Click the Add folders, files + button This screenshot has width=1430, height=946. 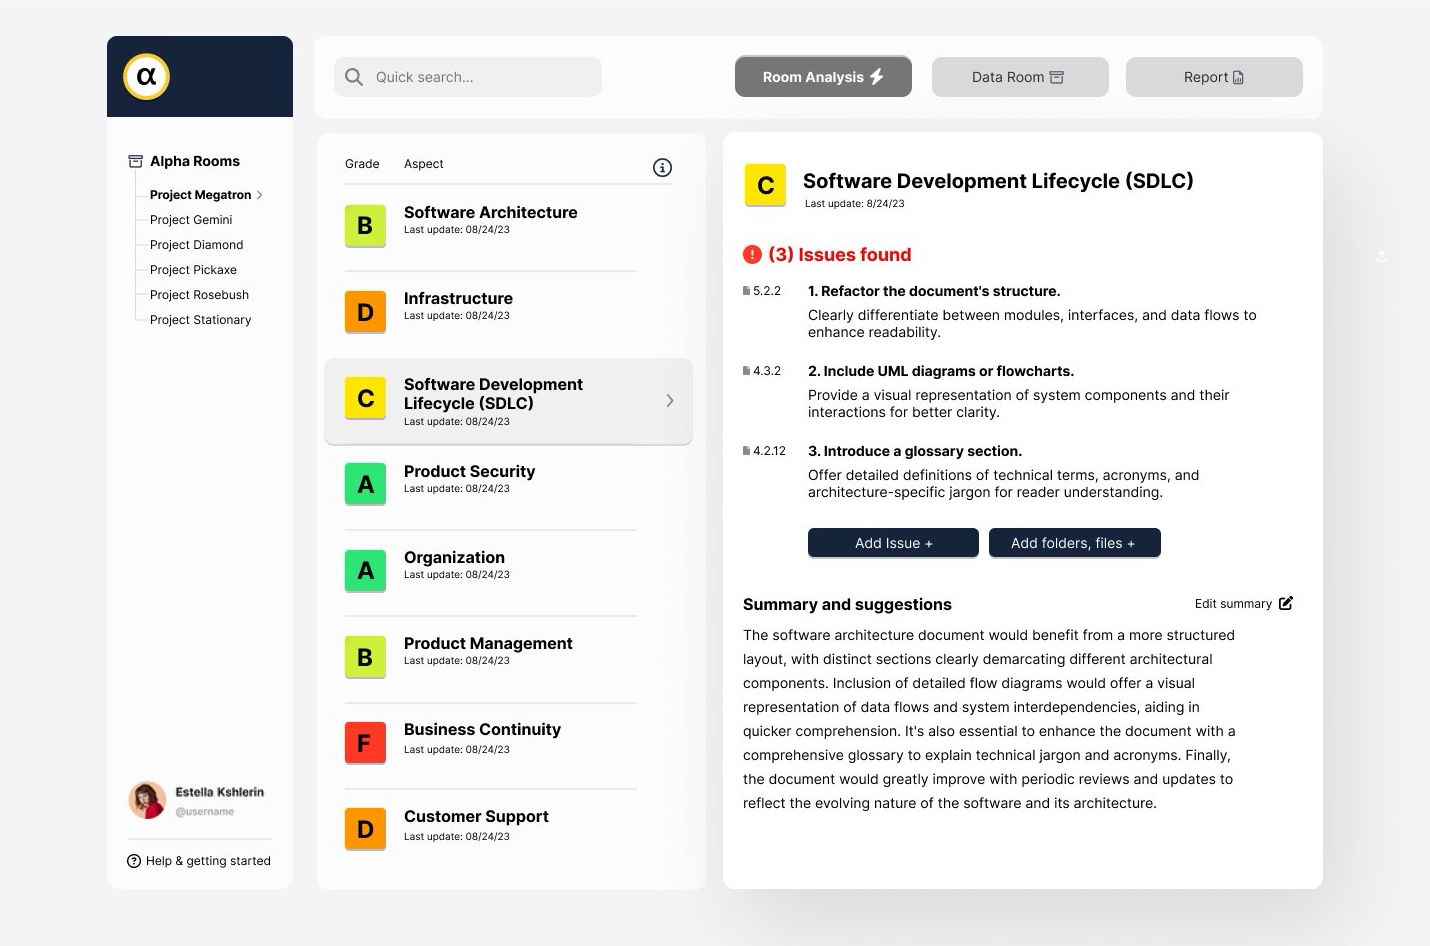(x=1074, y=543)
